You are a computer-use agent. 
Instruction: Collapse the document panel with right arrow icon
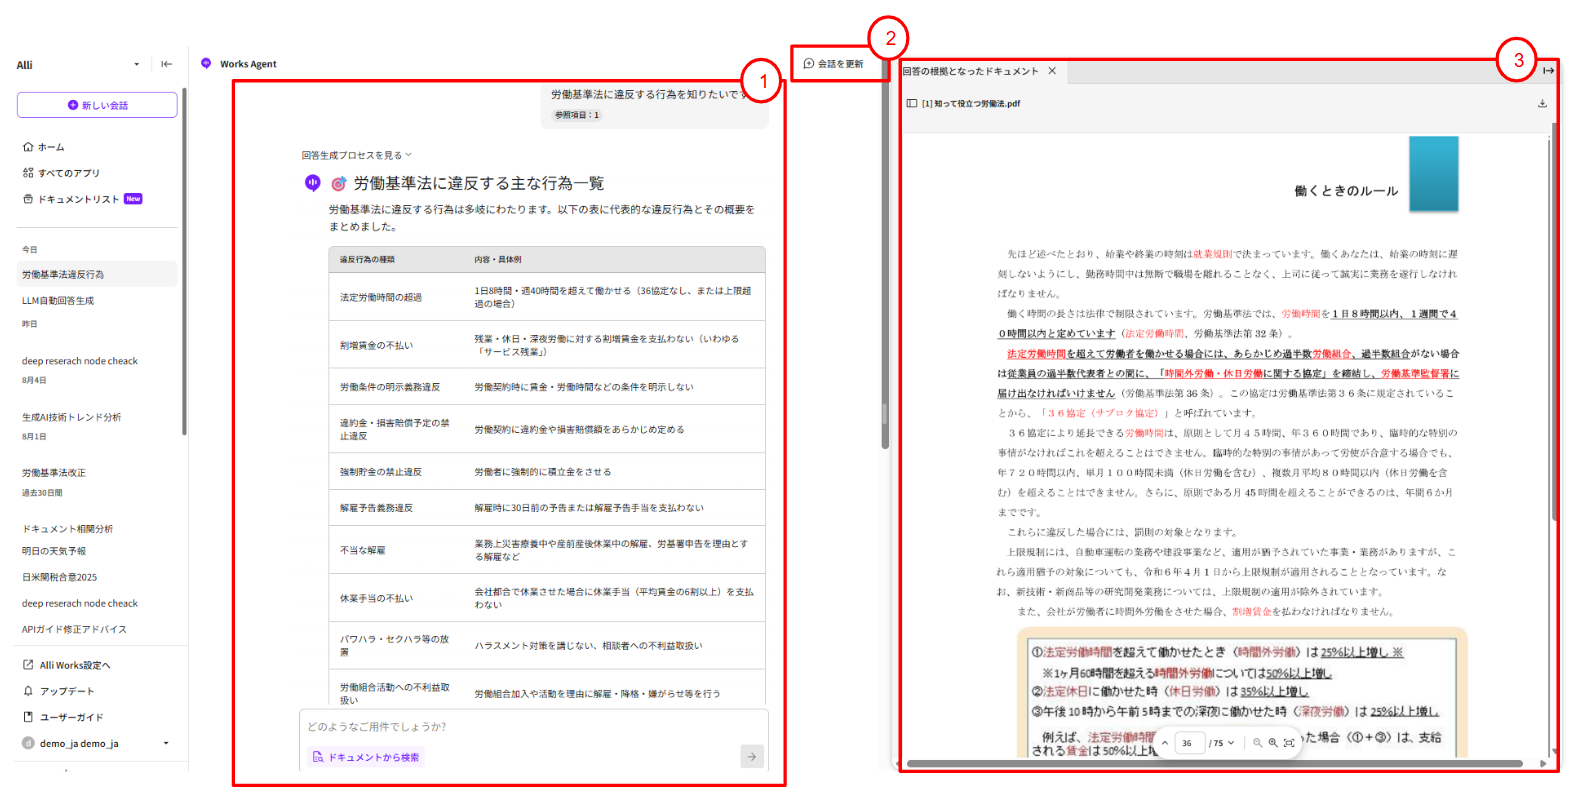pos(1548,71)
